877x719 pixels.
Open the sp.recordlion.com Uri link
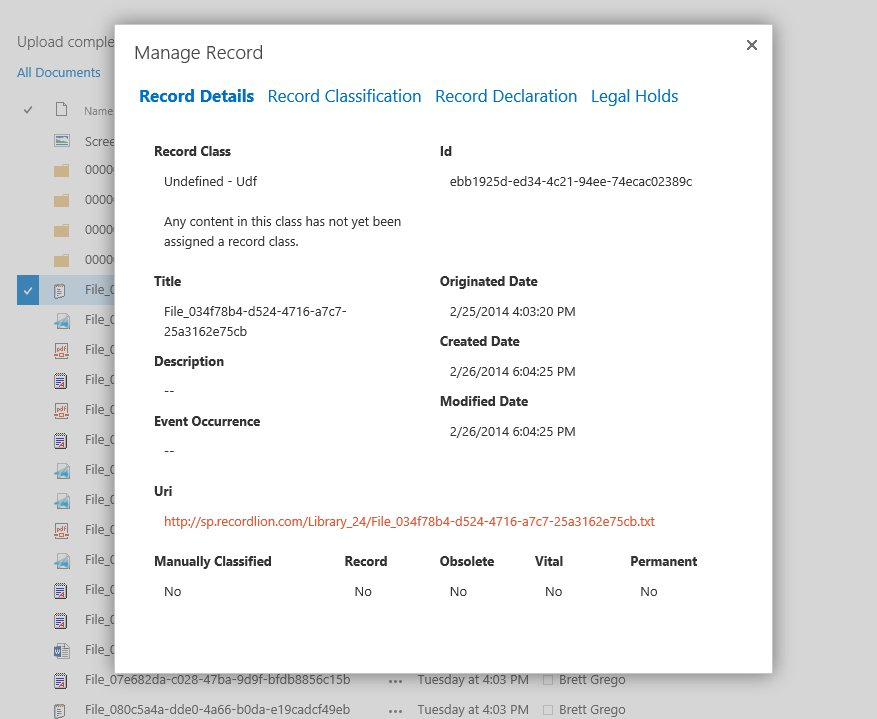pyautogui.click(x=409, y=521)
